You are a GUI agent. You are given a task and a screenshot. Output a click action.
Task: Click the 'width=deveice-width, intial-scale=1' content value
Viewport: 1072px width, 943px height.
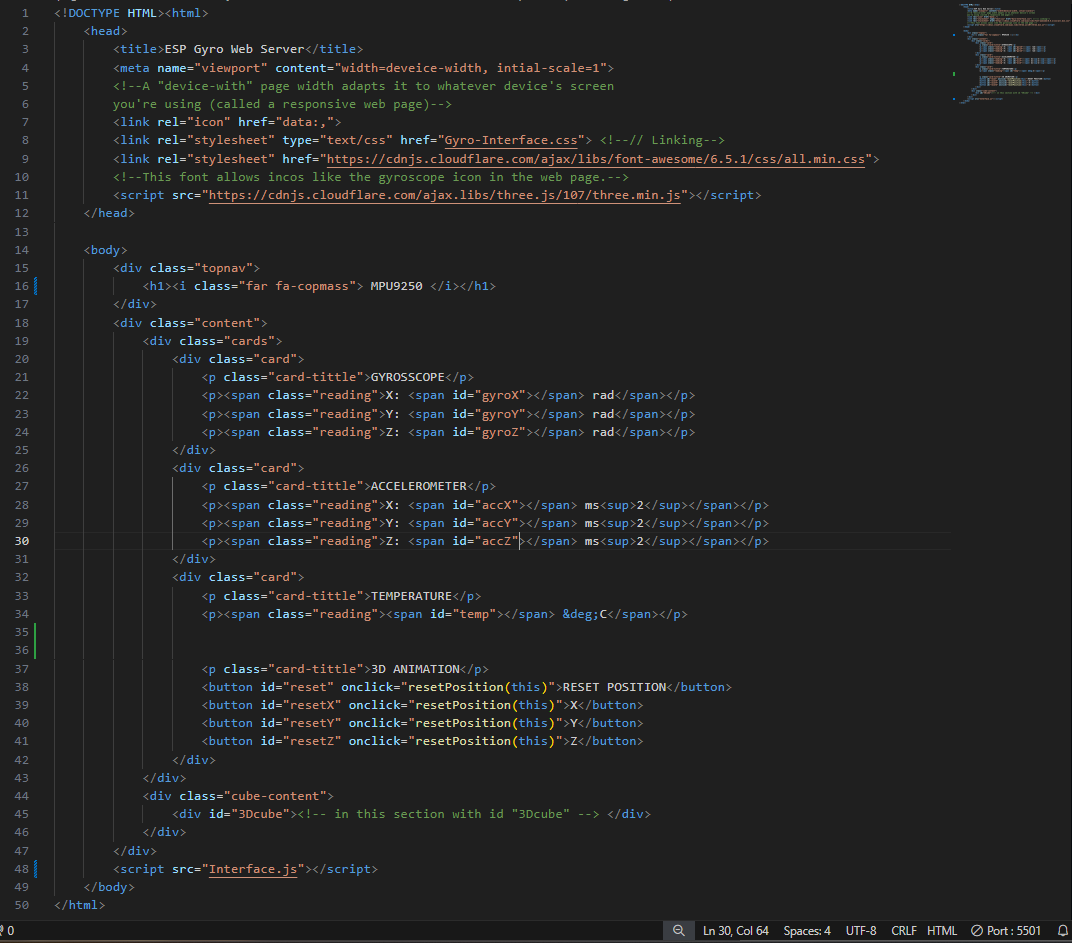[470, 68]
